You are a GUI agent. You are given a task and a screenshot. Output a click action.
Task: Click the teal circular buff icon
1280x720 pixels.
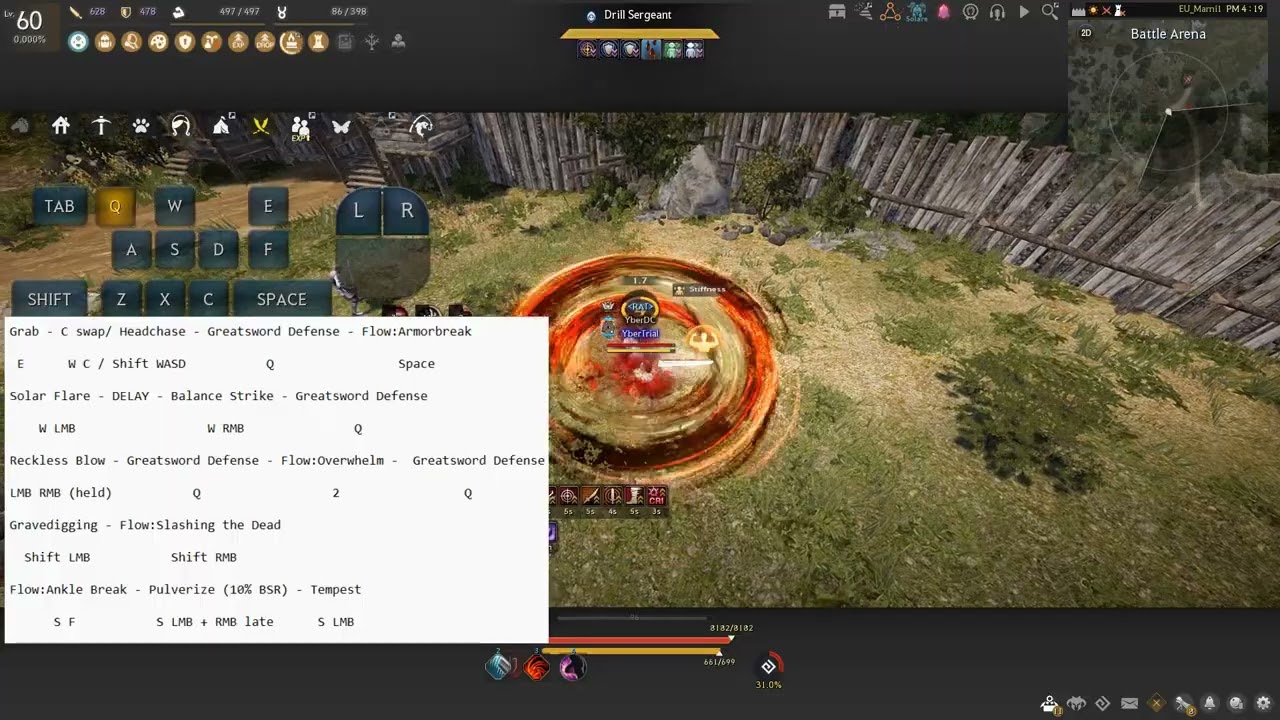pyautogui.click(x=78, y=42)
